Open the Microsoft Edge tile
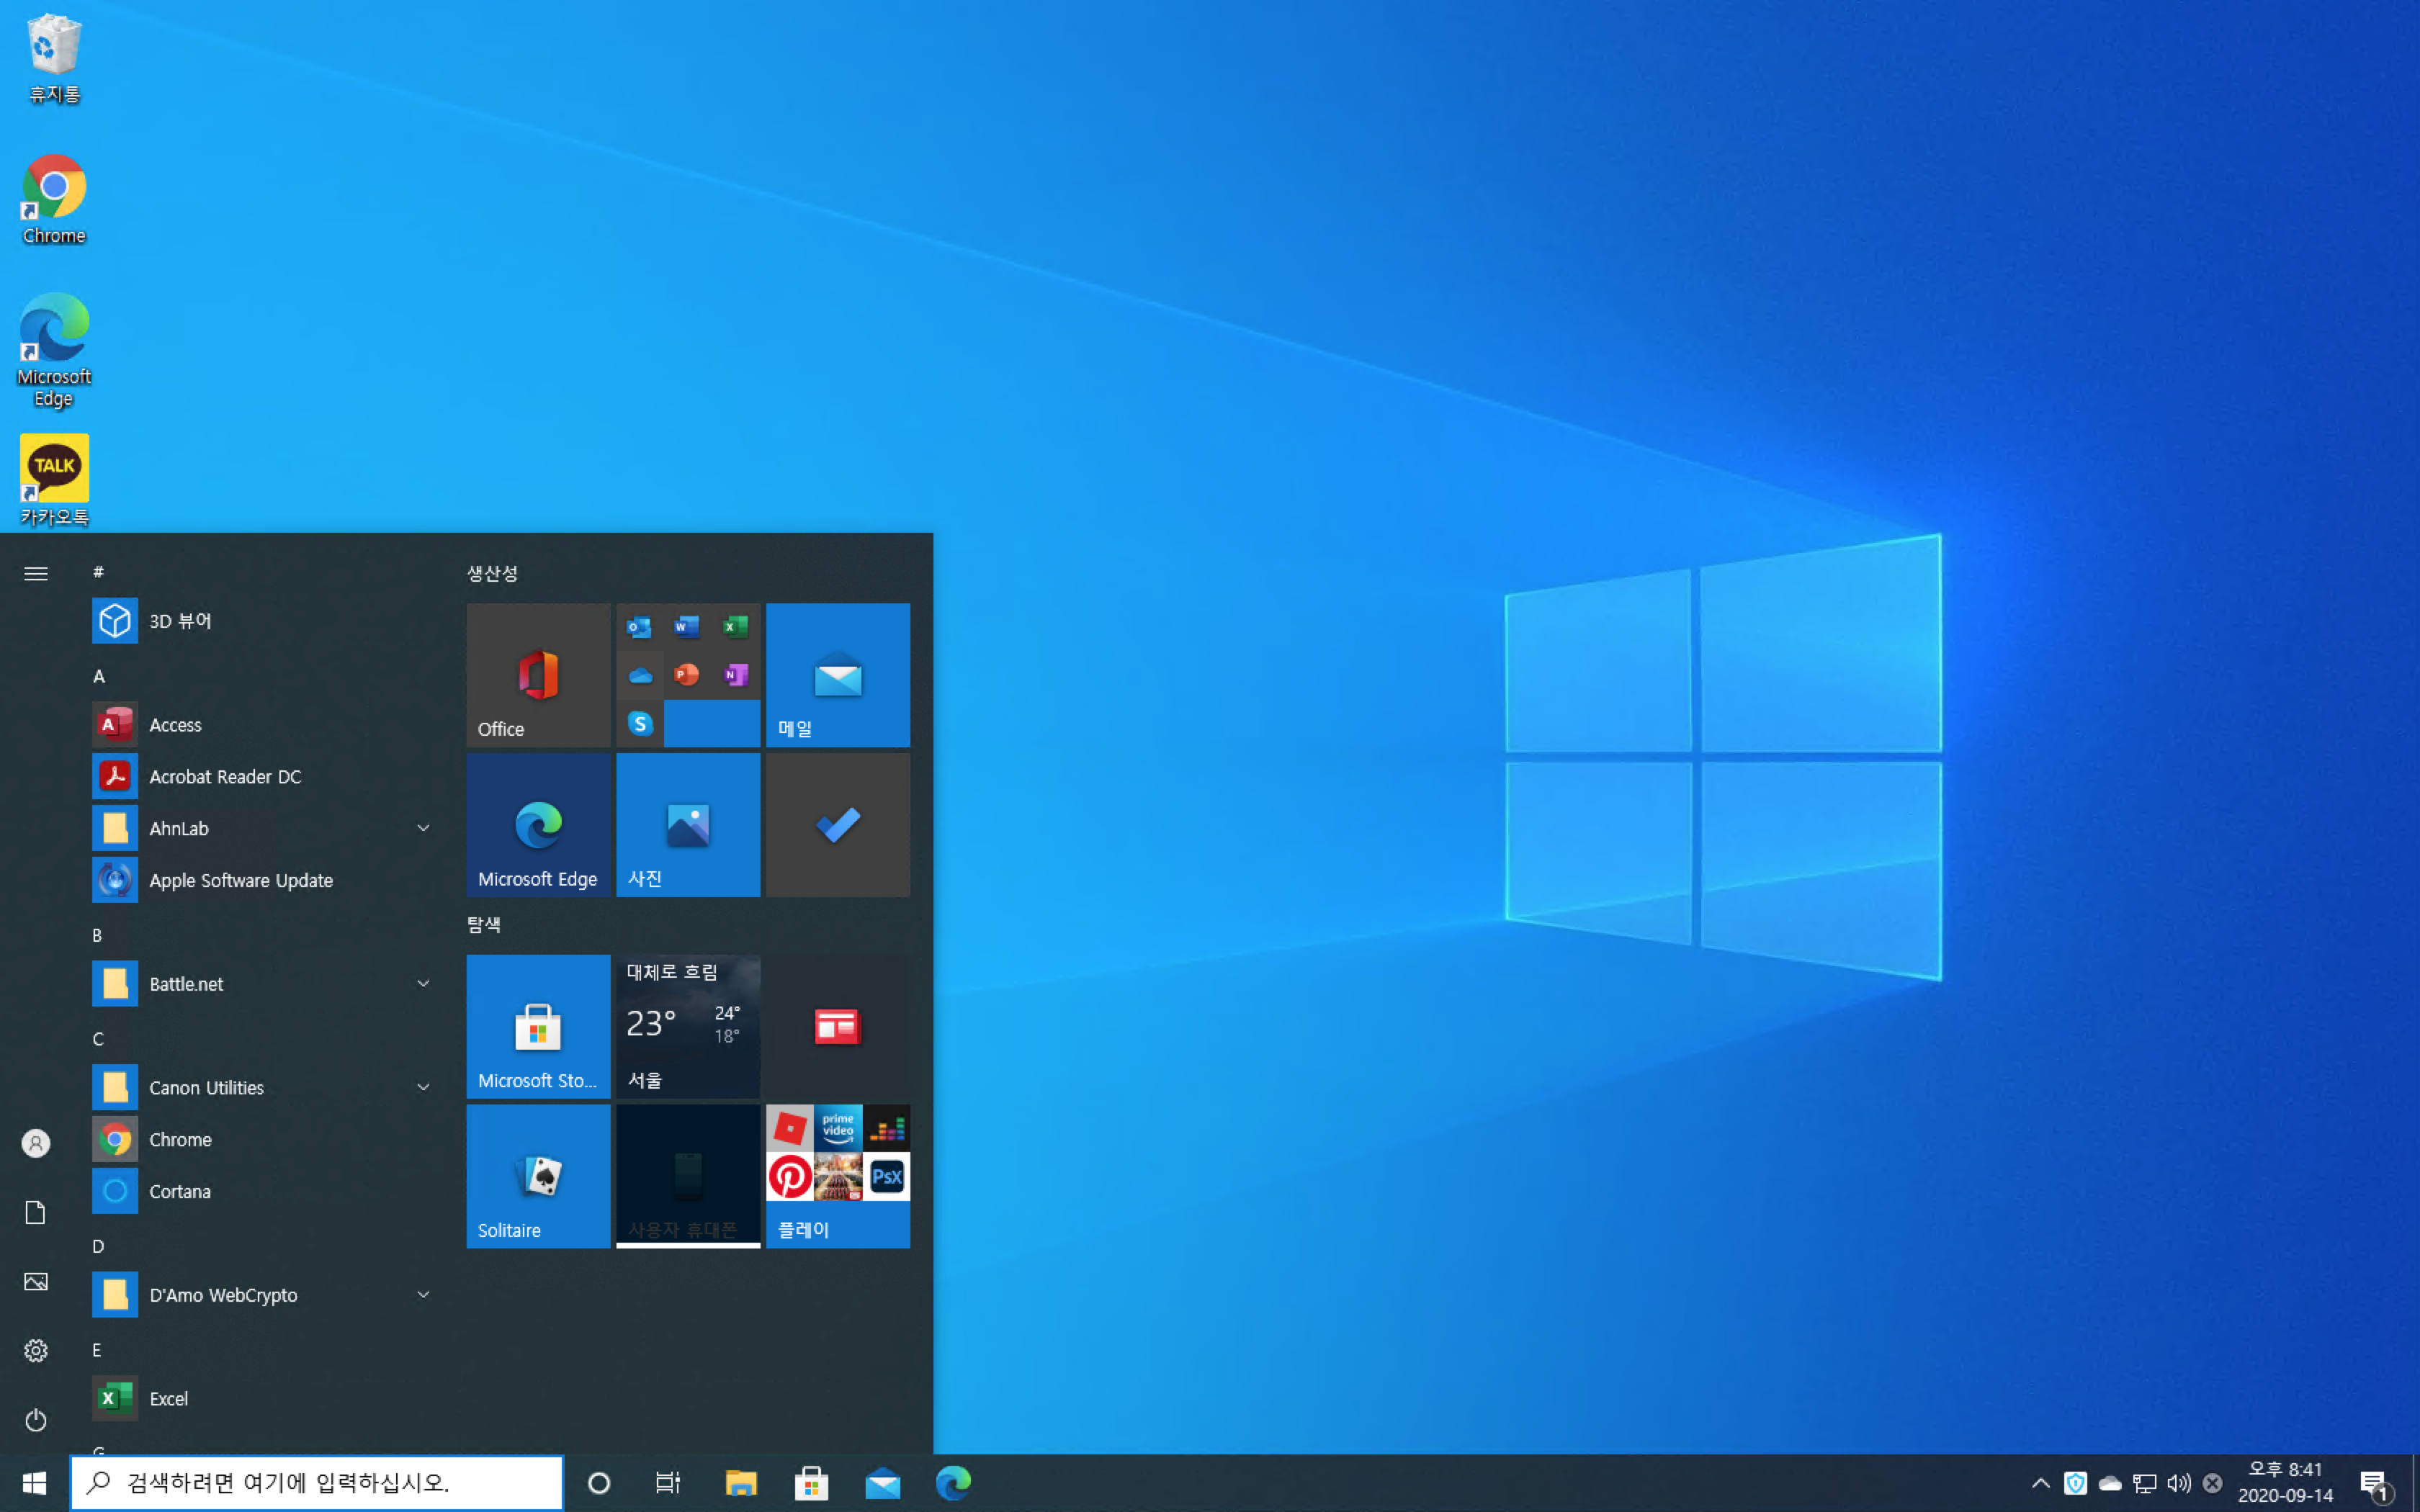Viewport: 2420px width, 1512px height. tap(538, 825)
